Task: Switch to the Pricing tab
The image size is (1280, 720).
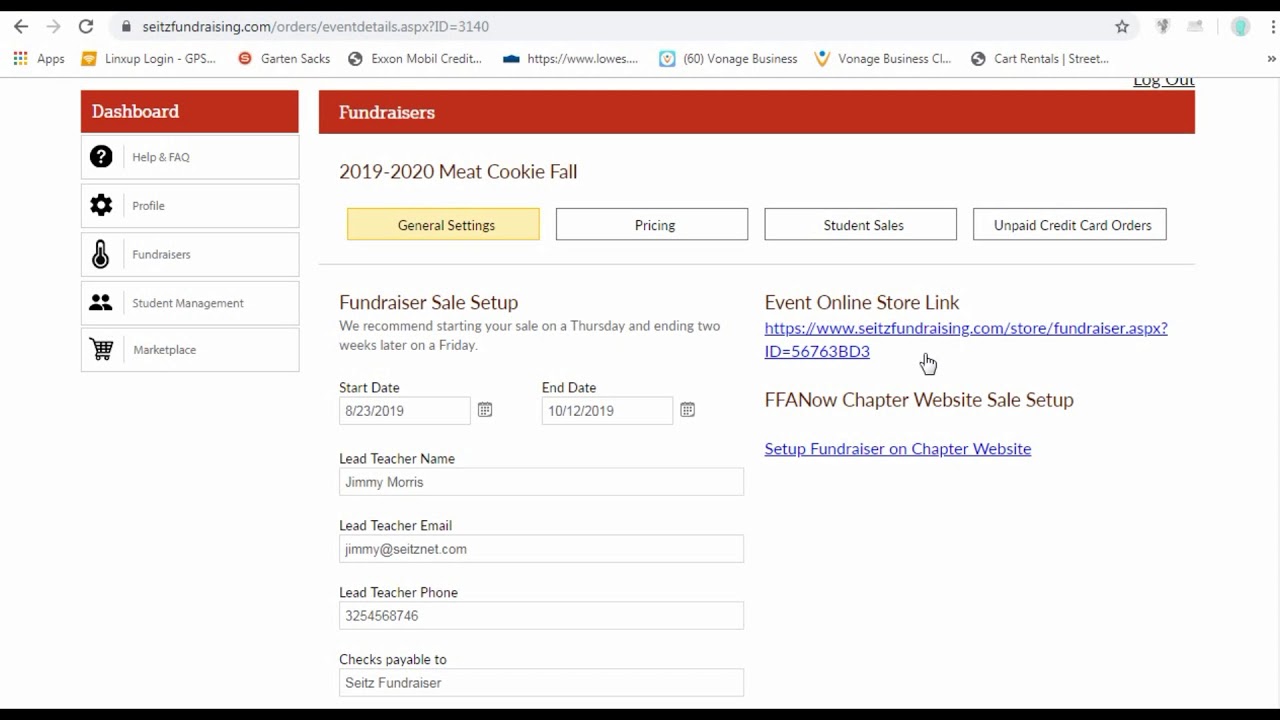Action: pyautogui.click(x=652, y=225)
